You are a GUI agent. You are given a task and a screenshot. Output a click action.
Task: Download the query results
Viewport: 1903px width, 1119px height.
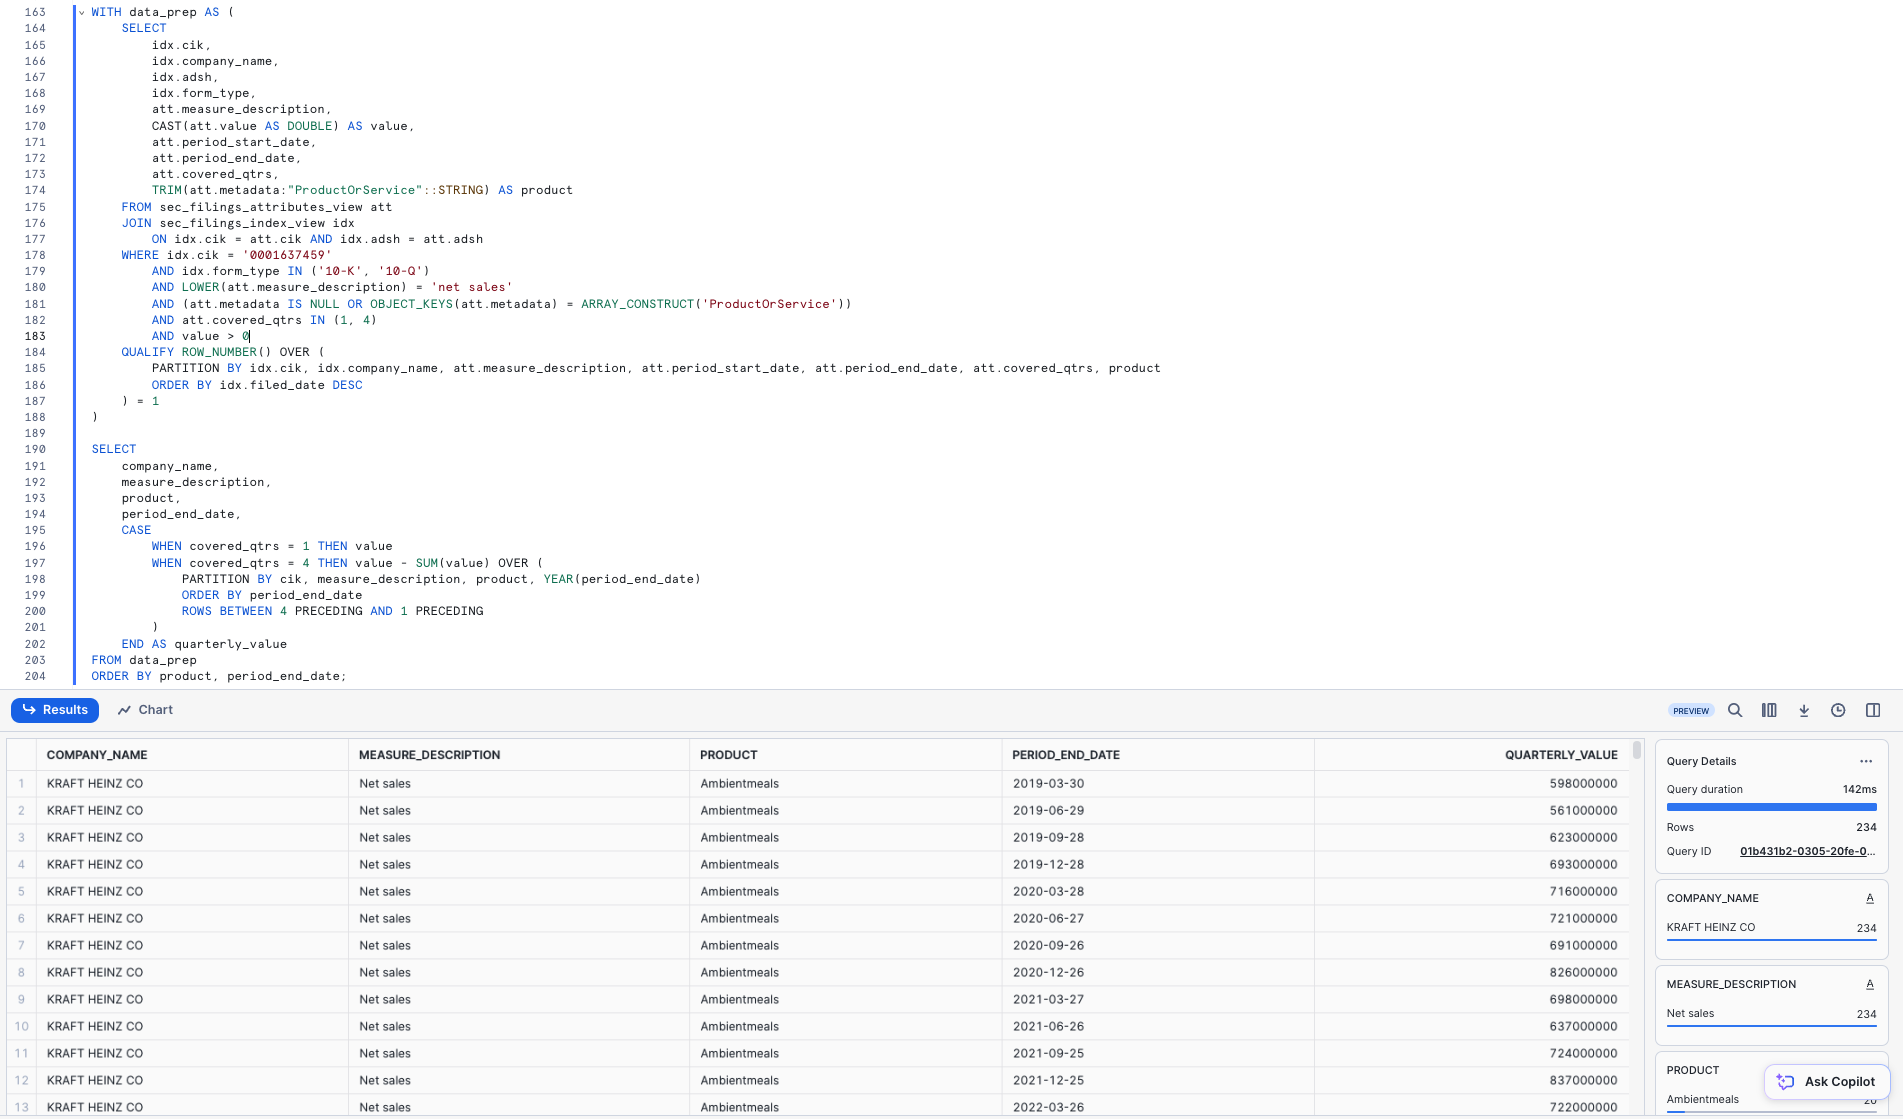(1804, 710)
